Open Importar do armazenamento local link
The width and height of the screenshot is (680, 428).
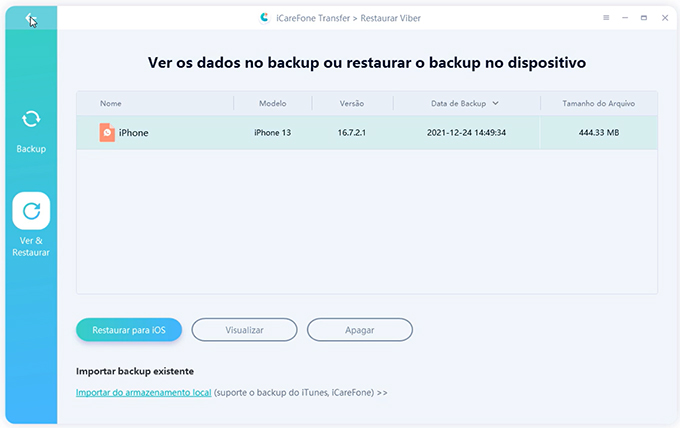click(144, 392)
